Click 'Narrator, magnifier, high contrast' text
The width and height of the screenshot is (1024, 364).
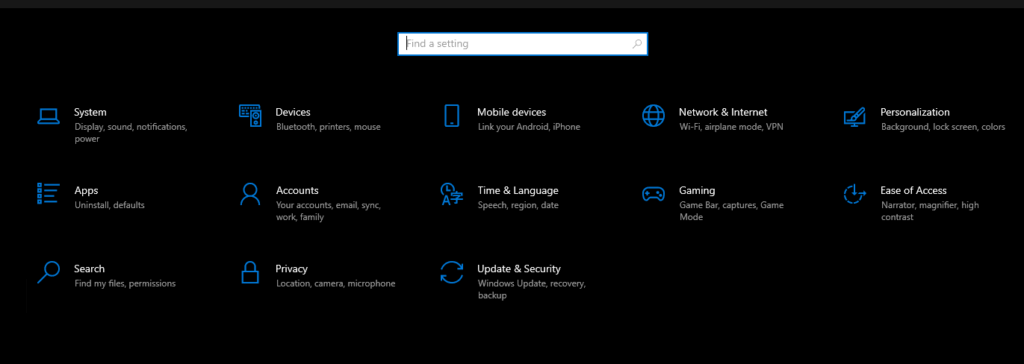[930, 211]
